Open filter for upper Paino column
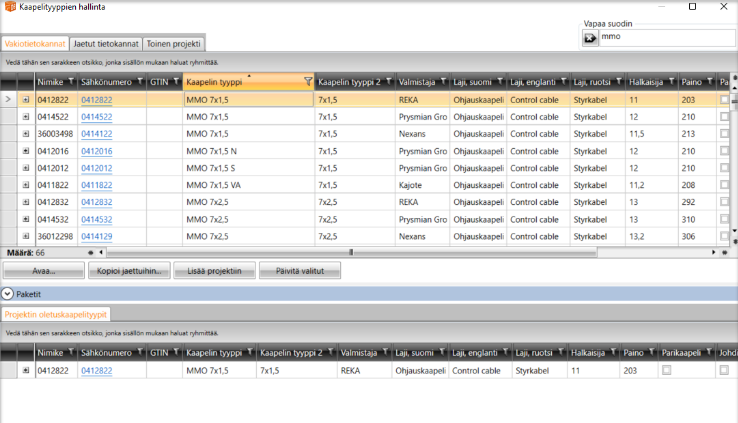The image size is (738, 423). click(x=710, y=81)
